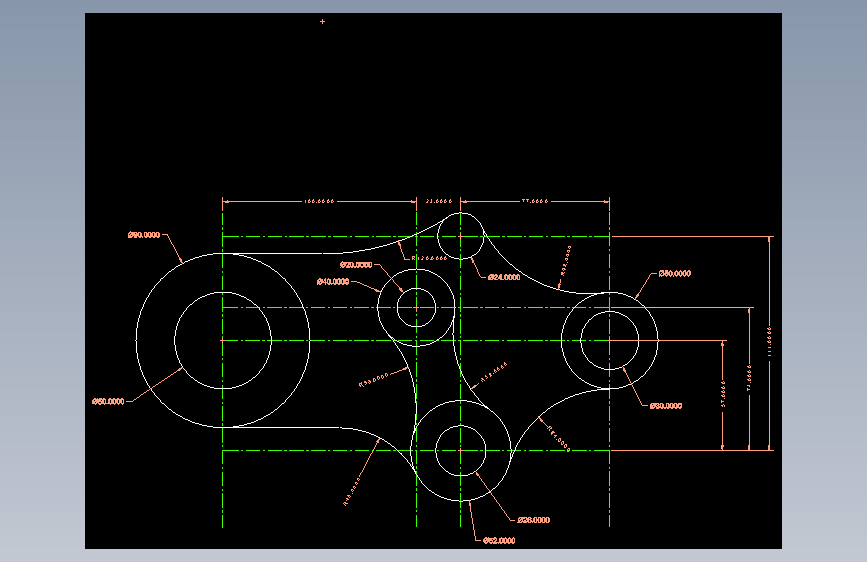Image resolution: width=867 pixels, height=562 pixels.
Task: Select the Ø90.0000 diameter dimension label
Action: [x=144, y=235]
